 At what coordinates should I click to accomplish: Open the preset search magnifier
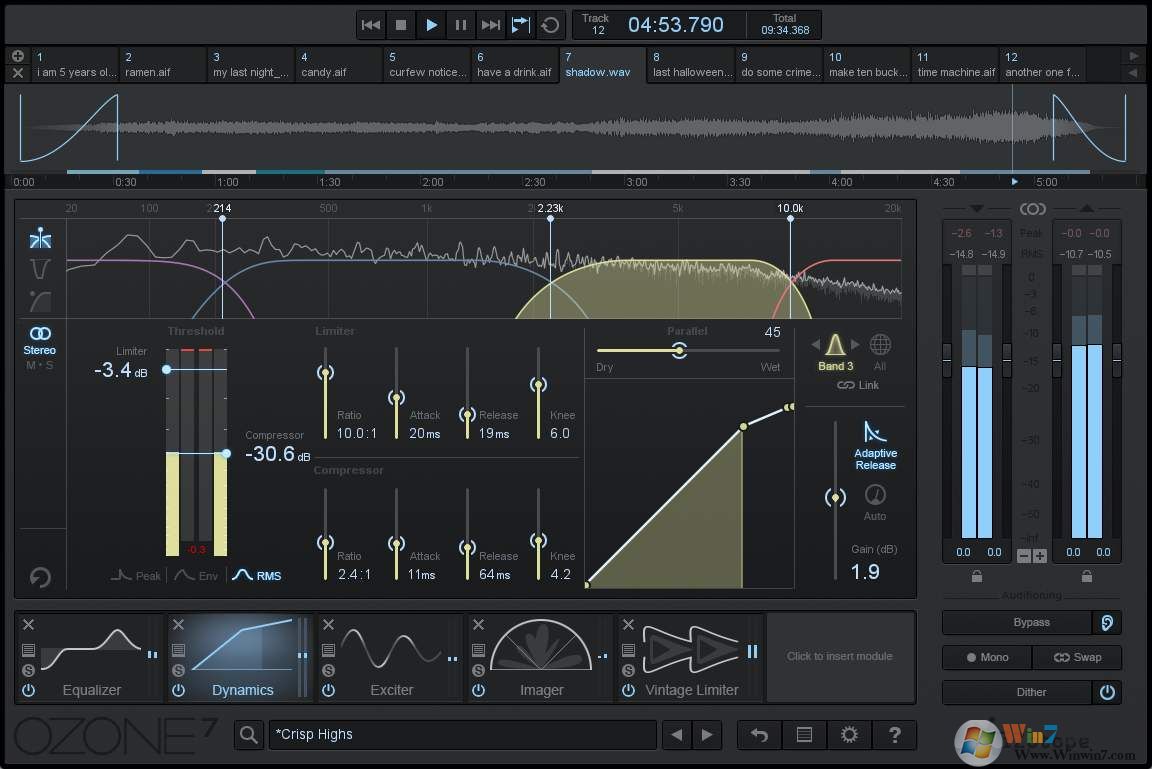tap(247, 734)
